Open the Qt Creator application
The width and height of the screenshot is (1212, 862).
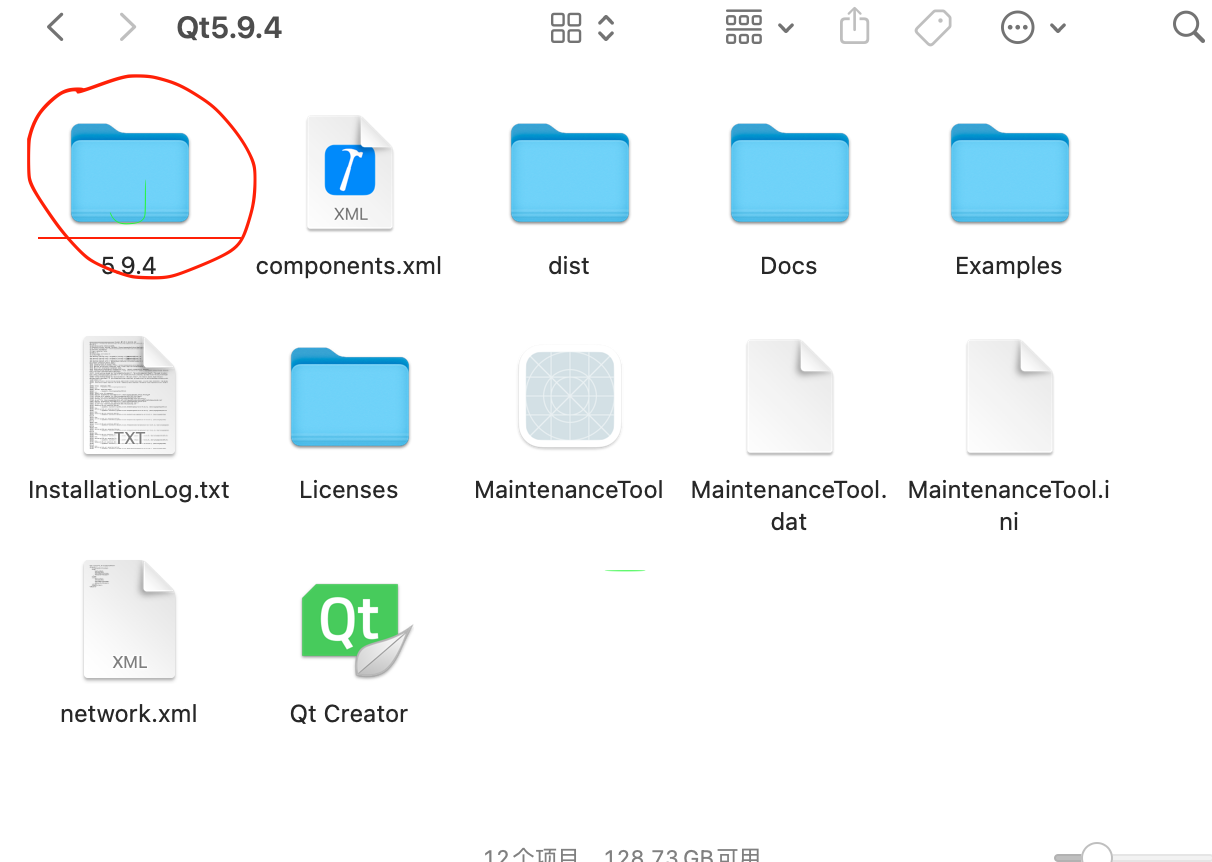tap(349, 625)
